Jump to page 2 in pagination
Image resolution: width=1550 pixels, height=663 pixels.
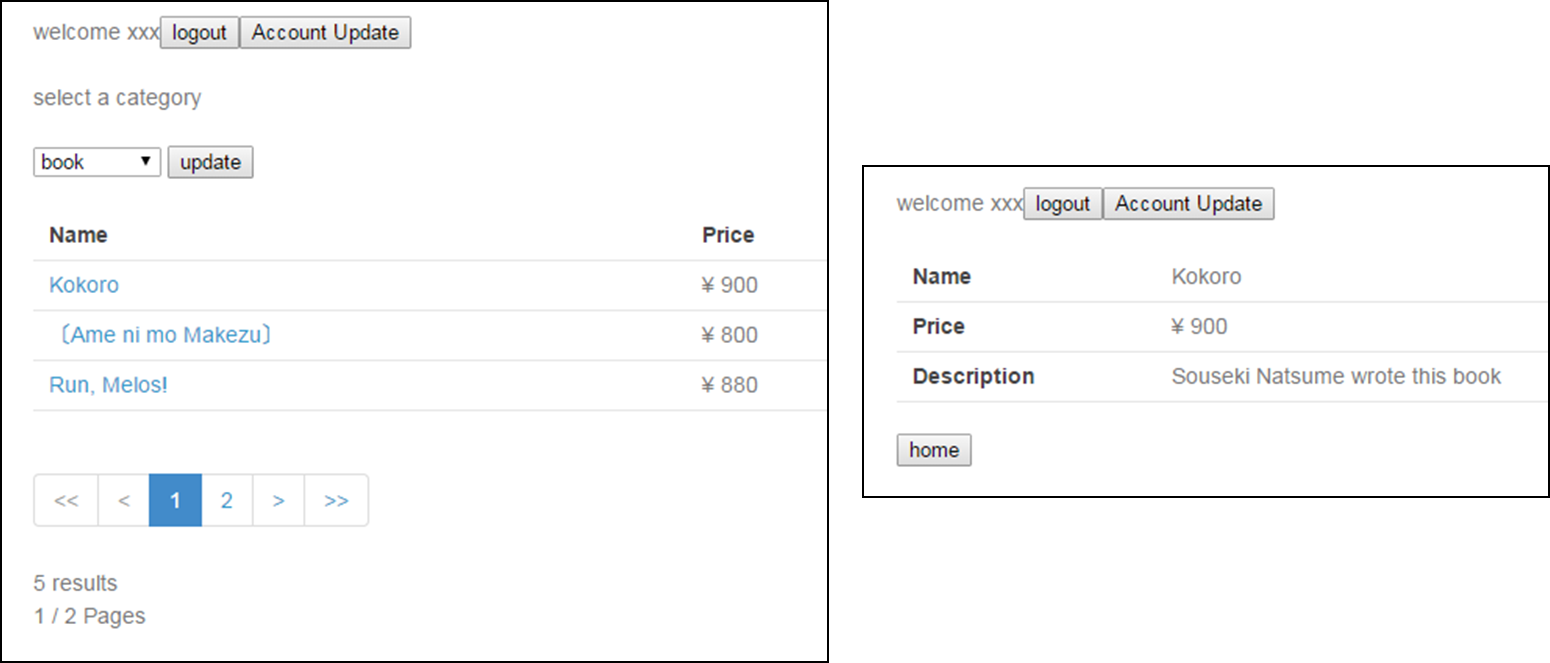coord(227,501)
